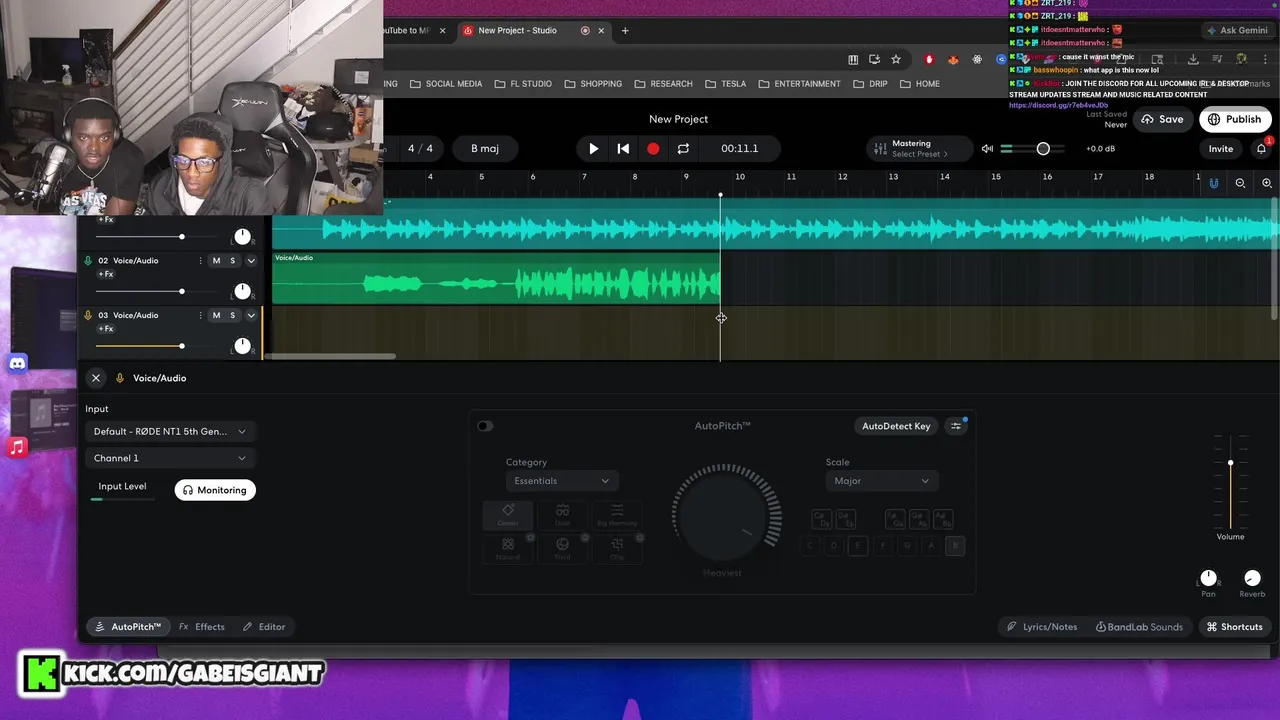This screenshot has width=1280, height=720.
Task: Start recording with the red record button
Action: [653, 148]
